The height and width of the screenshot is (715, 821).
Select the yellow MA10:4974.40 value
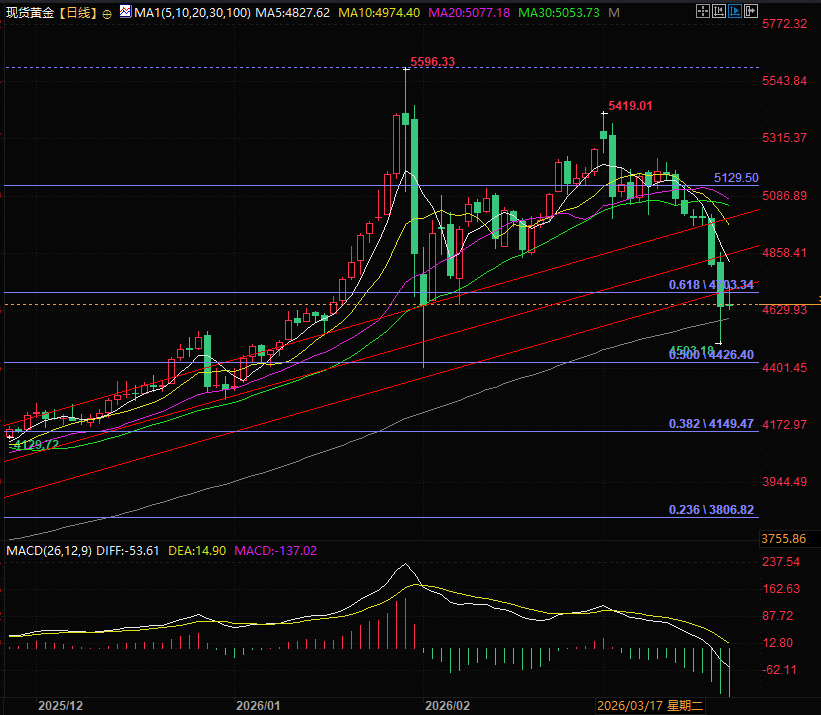coord(379,13)
